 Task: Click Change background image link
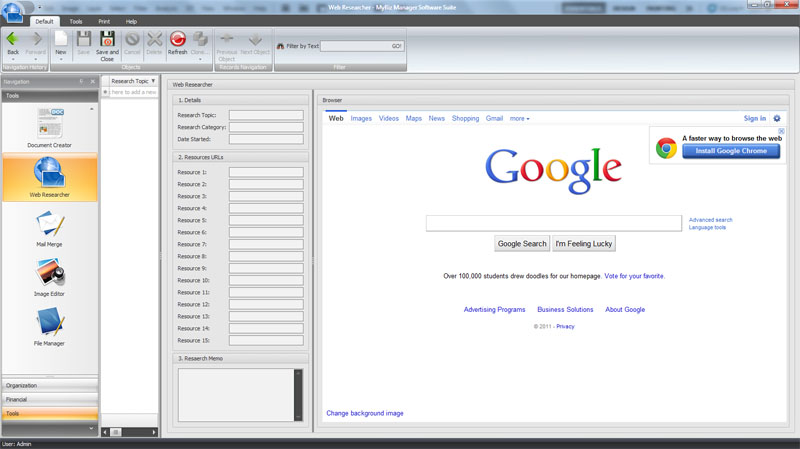click(365, 413)
